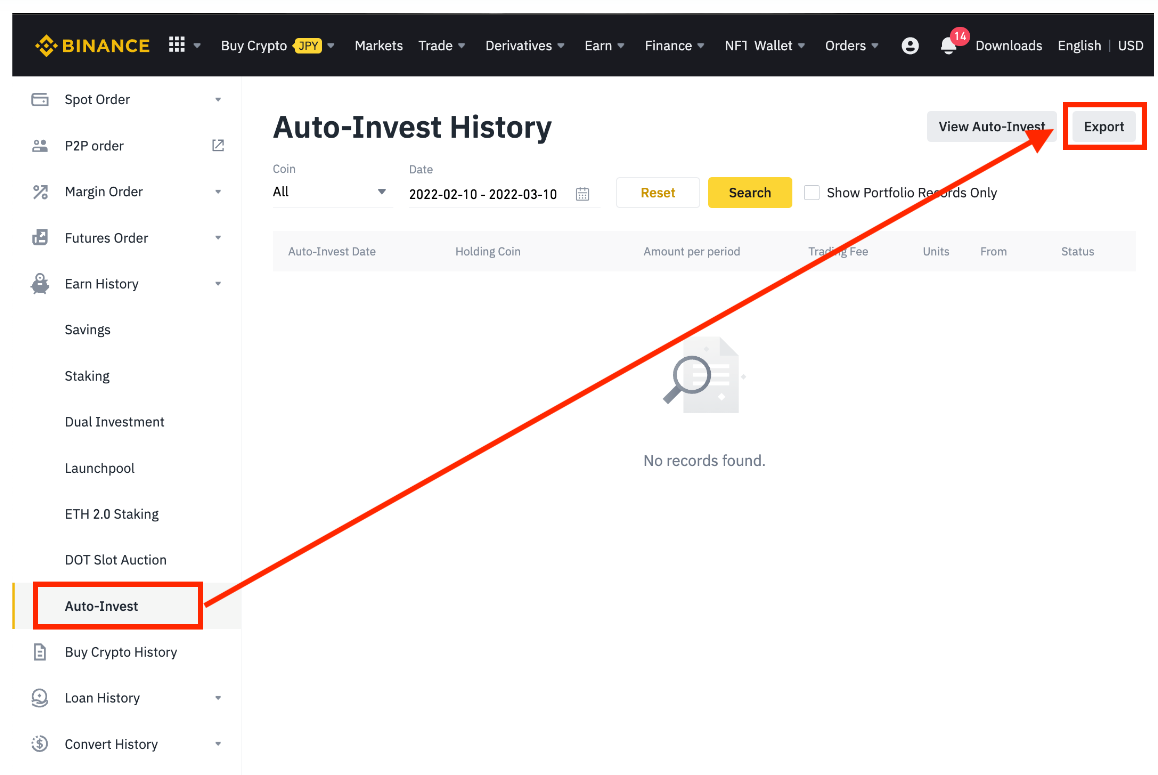Select Staking in the sidebar
Screen dimensions: 1158x775
pos(87,376)
